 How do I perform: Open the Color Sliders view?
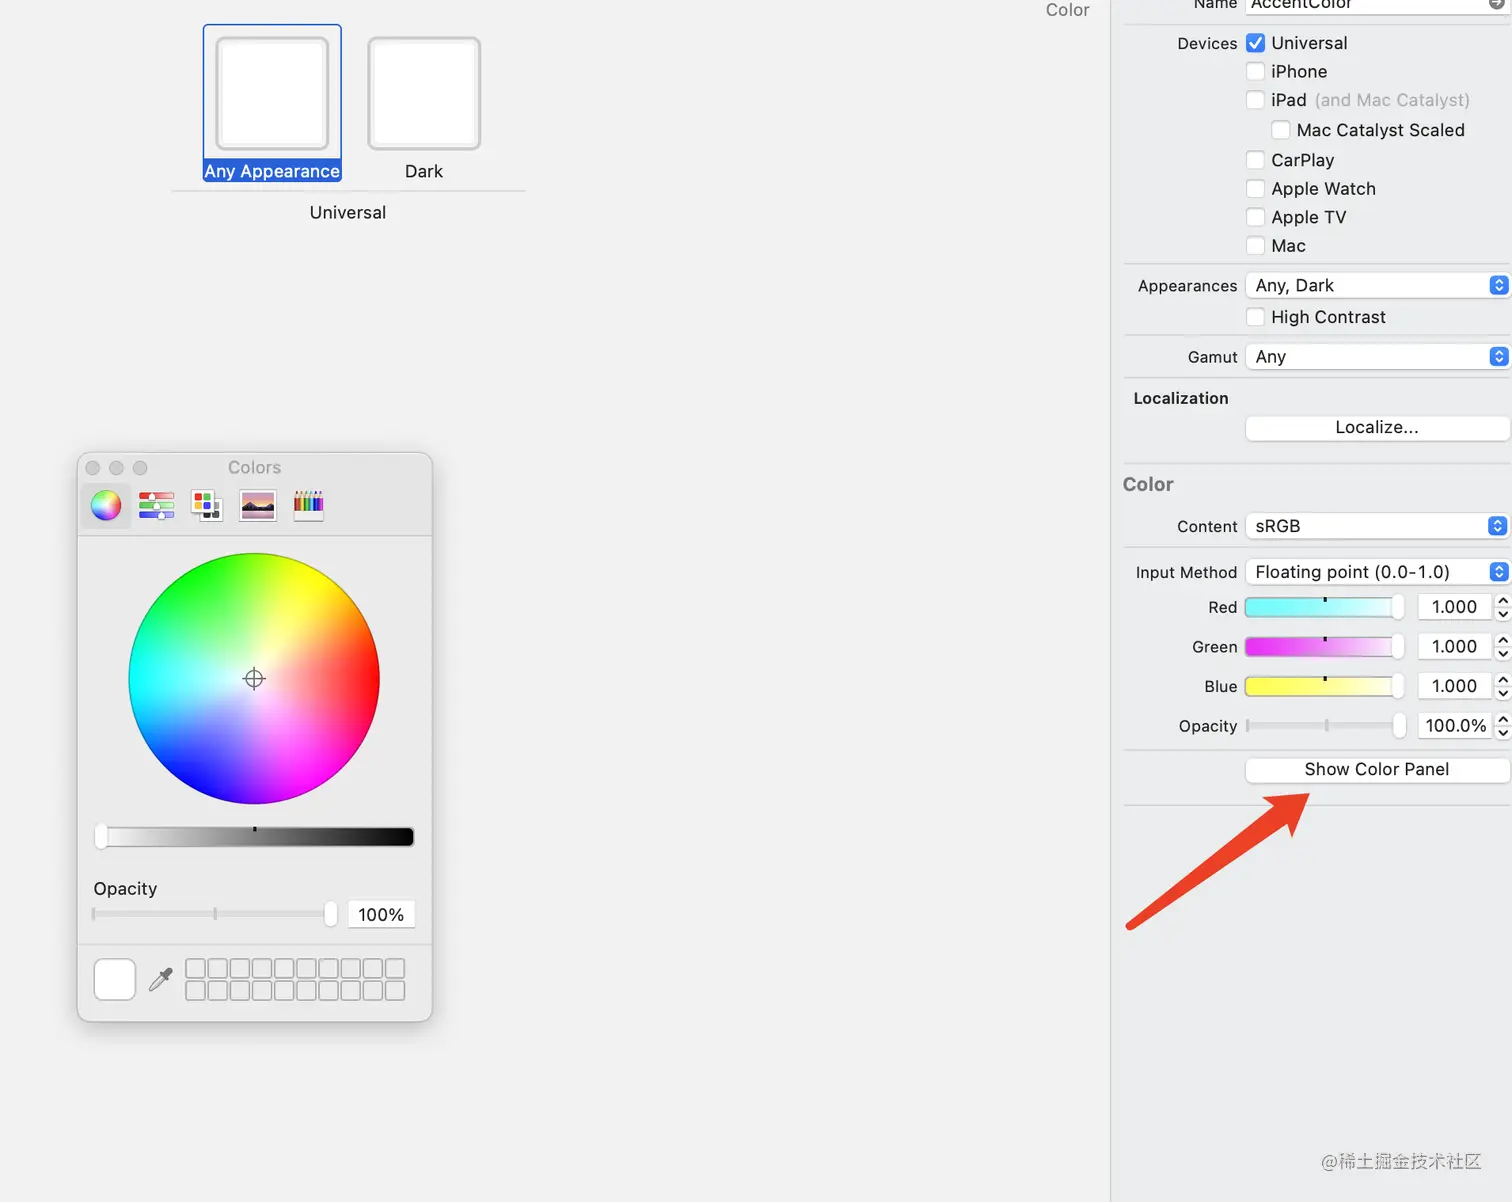pos(156,505)
